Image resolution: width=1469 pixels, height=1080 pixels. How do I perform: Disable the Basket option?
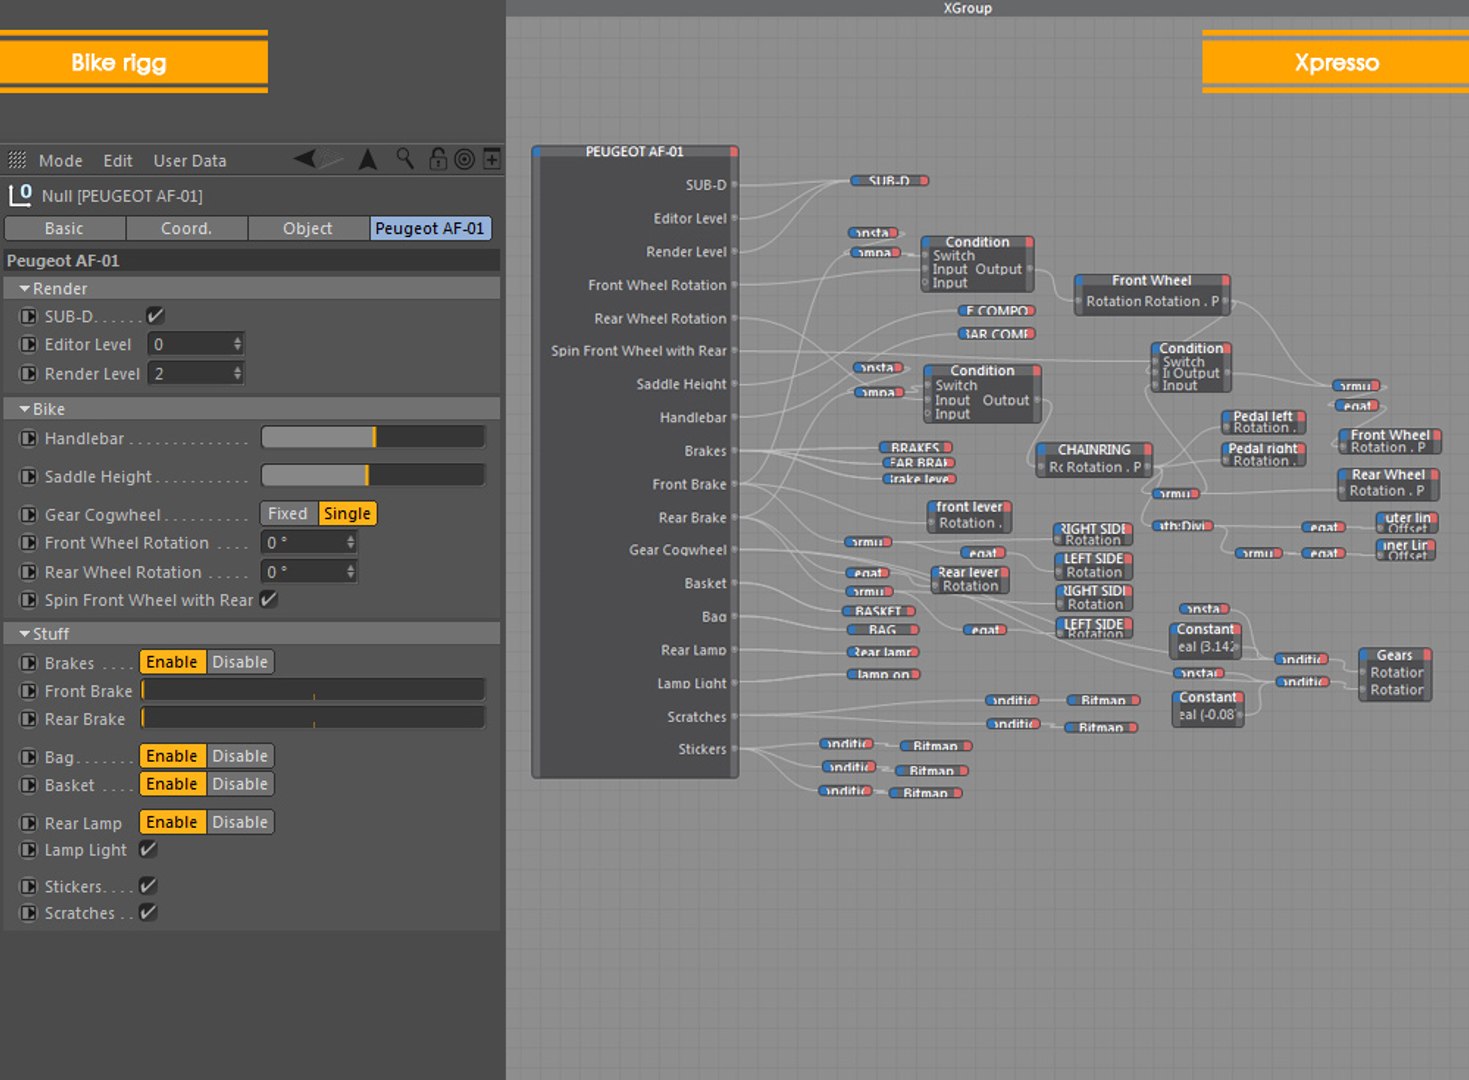[x=240, y=784]
